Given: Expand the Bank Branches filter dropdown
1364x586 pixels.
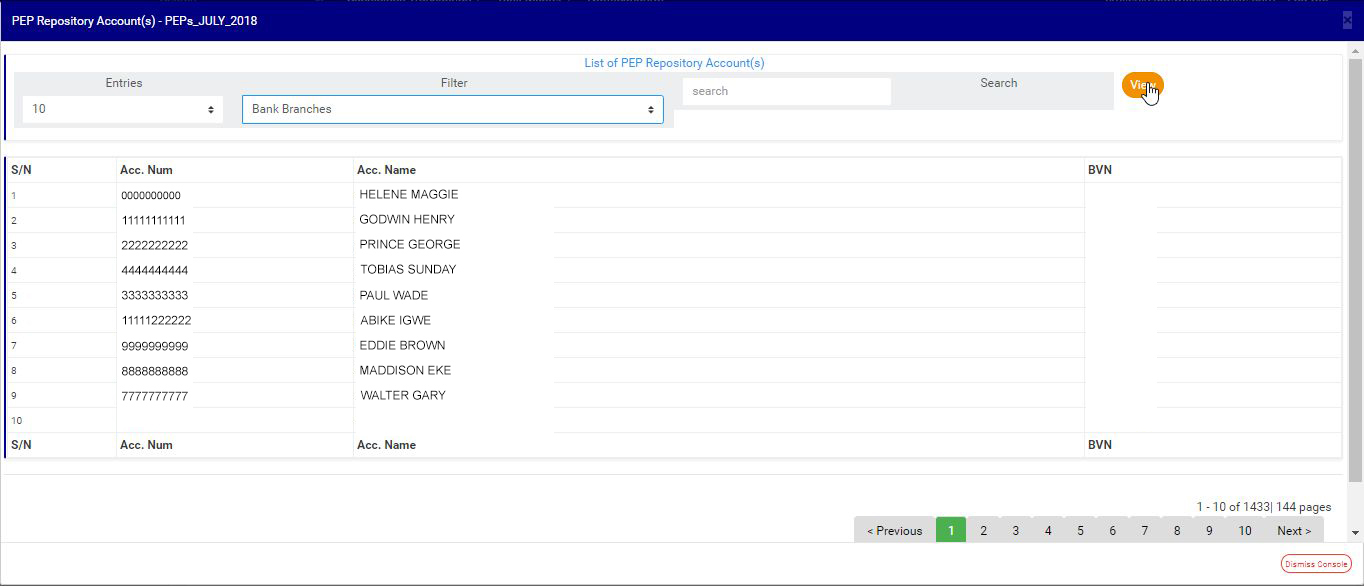Looking at the screenshot, I should 452,109.
